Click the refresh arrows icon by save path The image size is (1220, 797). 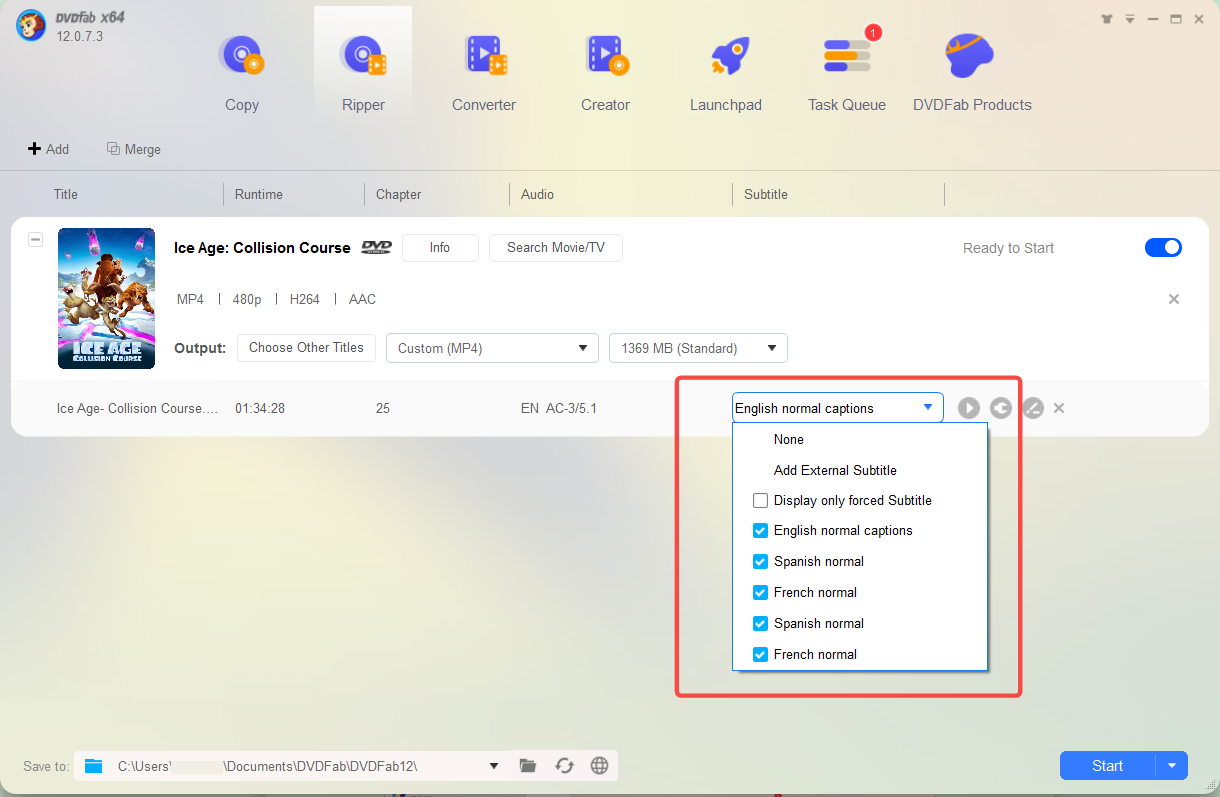coord(564,766)
